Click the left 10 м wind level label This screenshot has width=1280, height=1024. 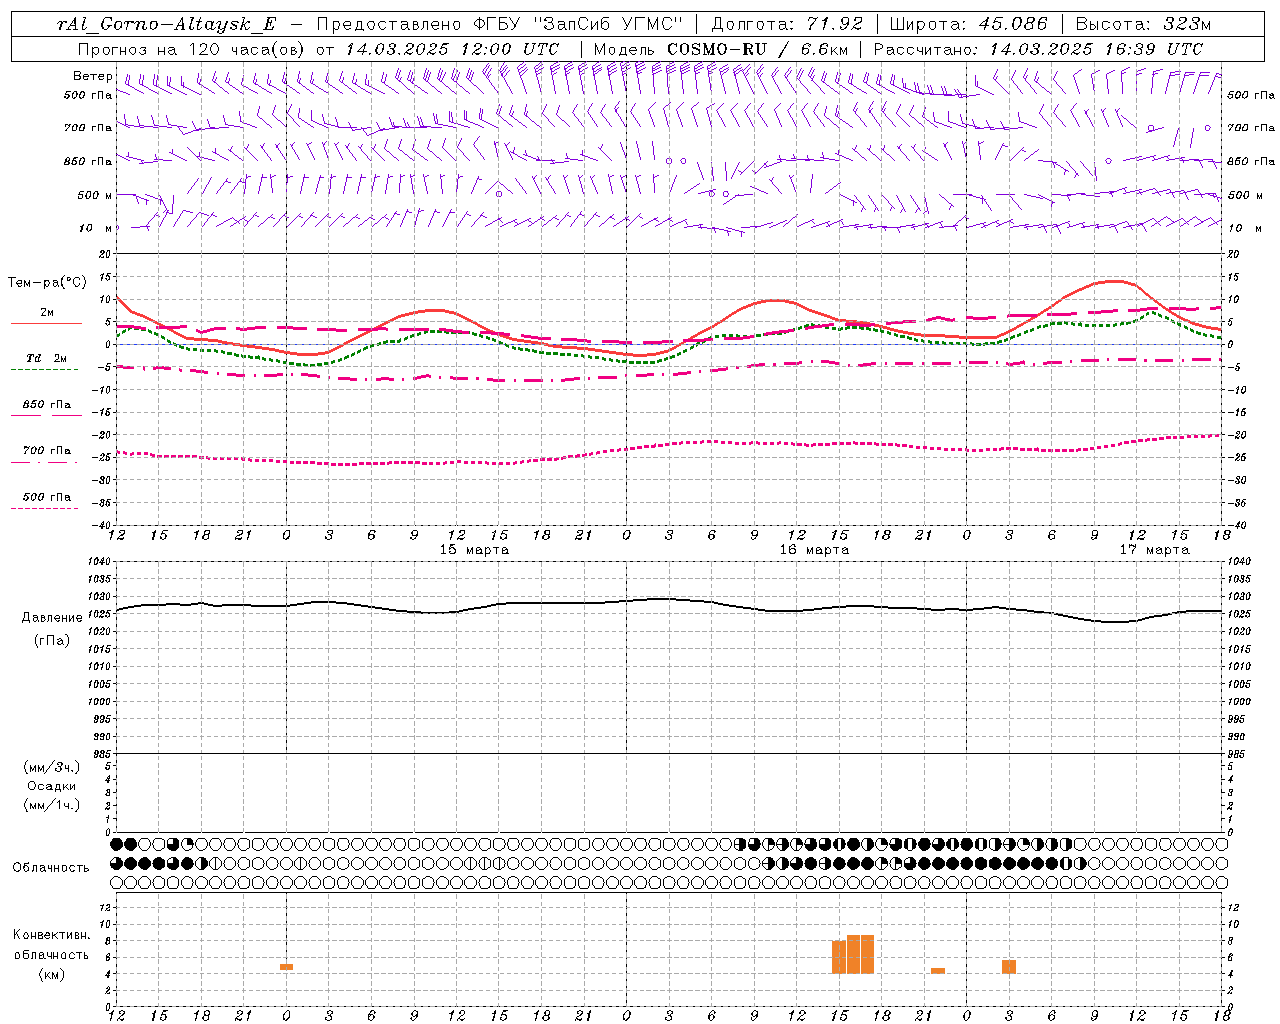[x=94, y=228]
